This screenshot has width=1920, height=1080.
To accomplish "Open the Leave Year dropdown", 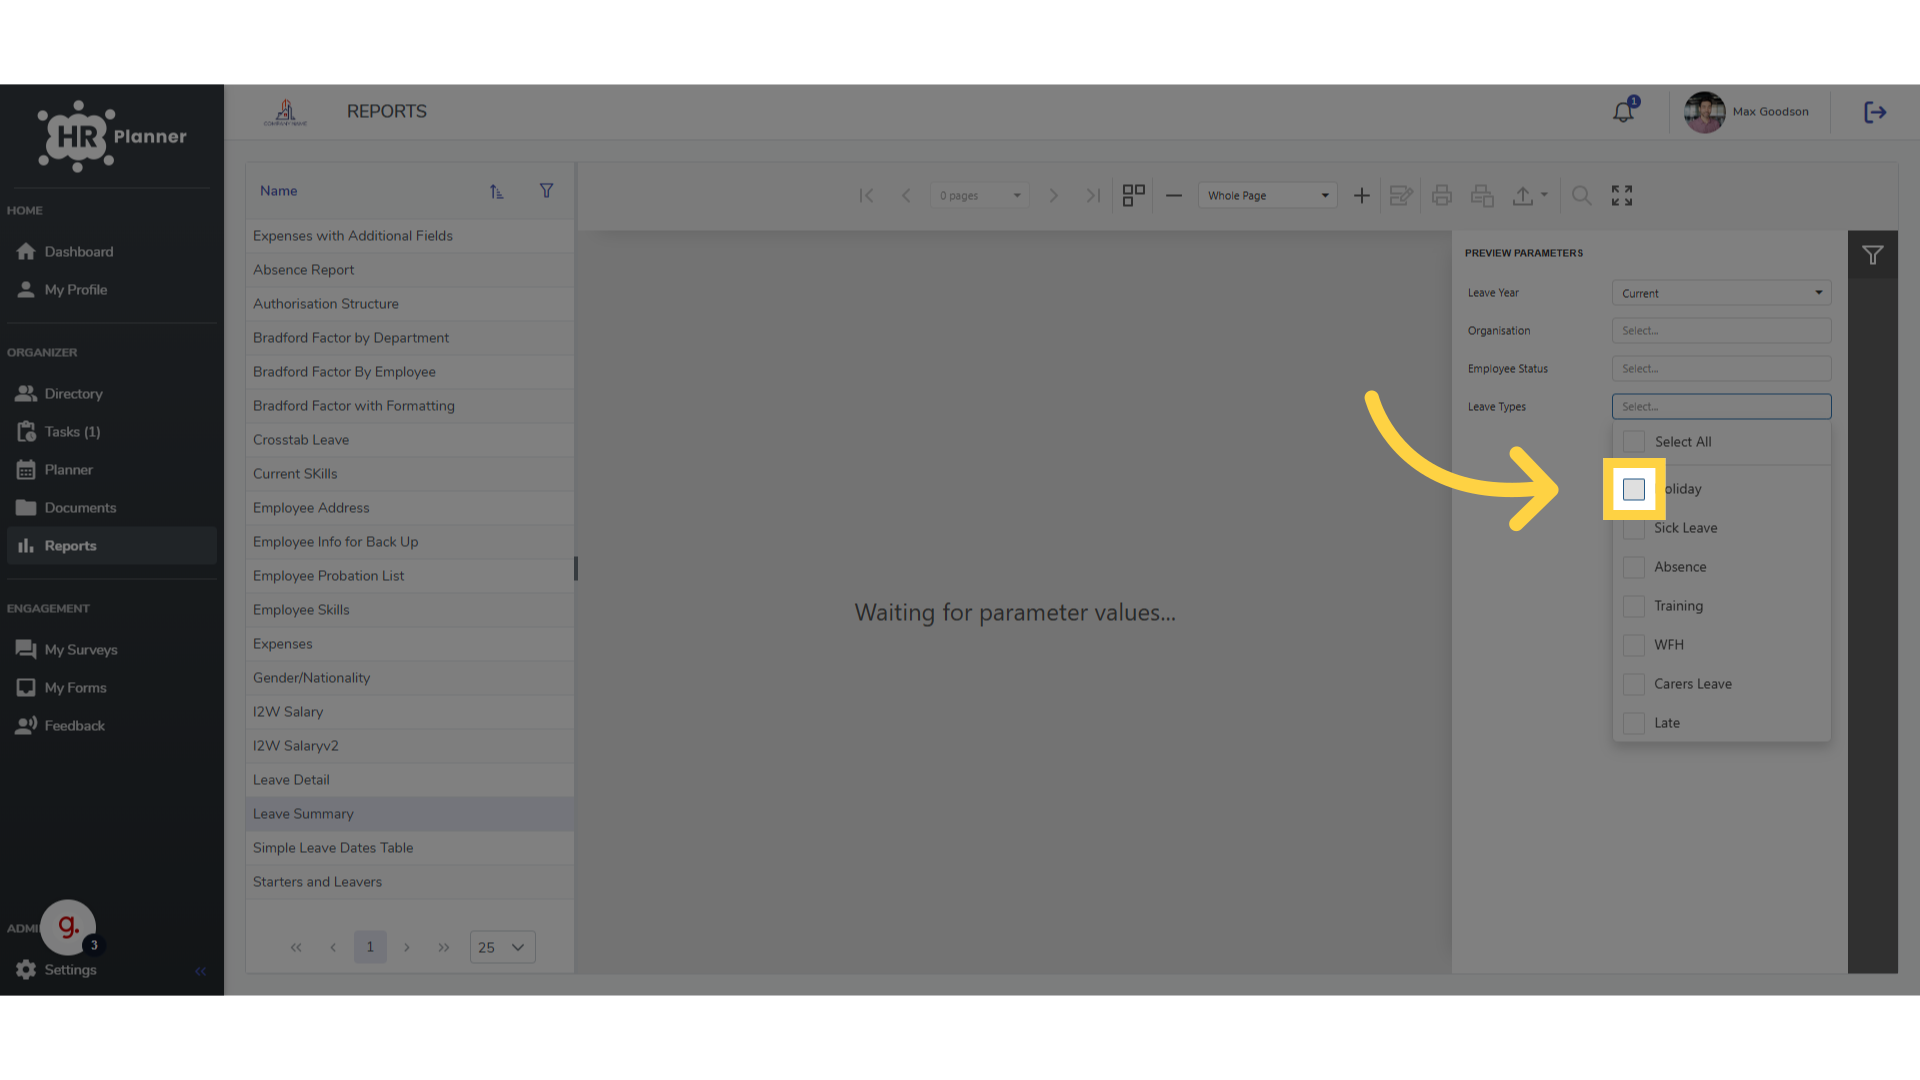I will (1721, 293).
